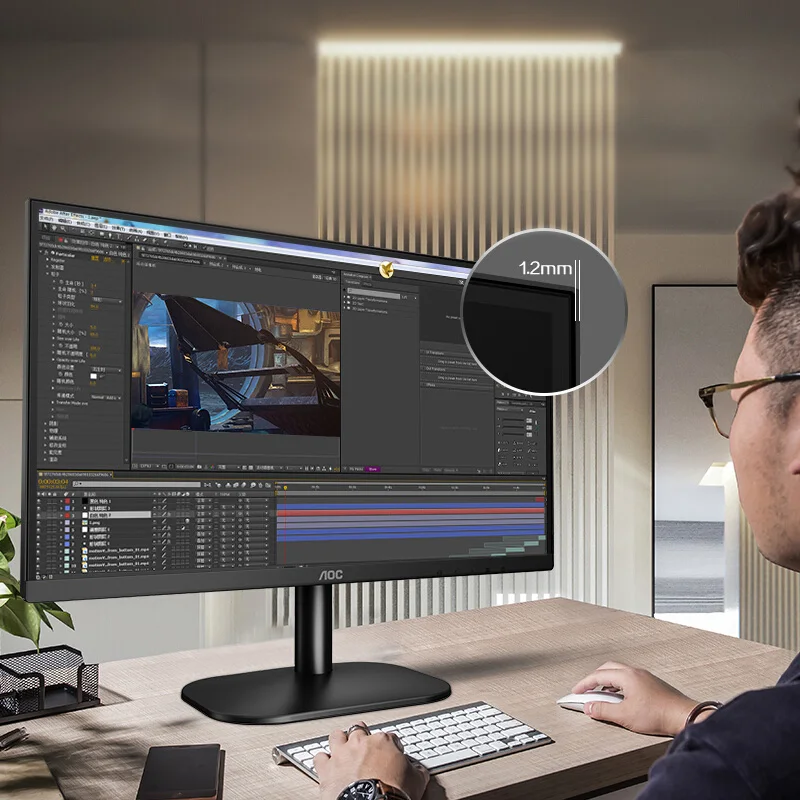This screenshot has width=800, height=800.
Task: Click the yellow playhead marker on the time ruler
Action: [x=285, y=487]
